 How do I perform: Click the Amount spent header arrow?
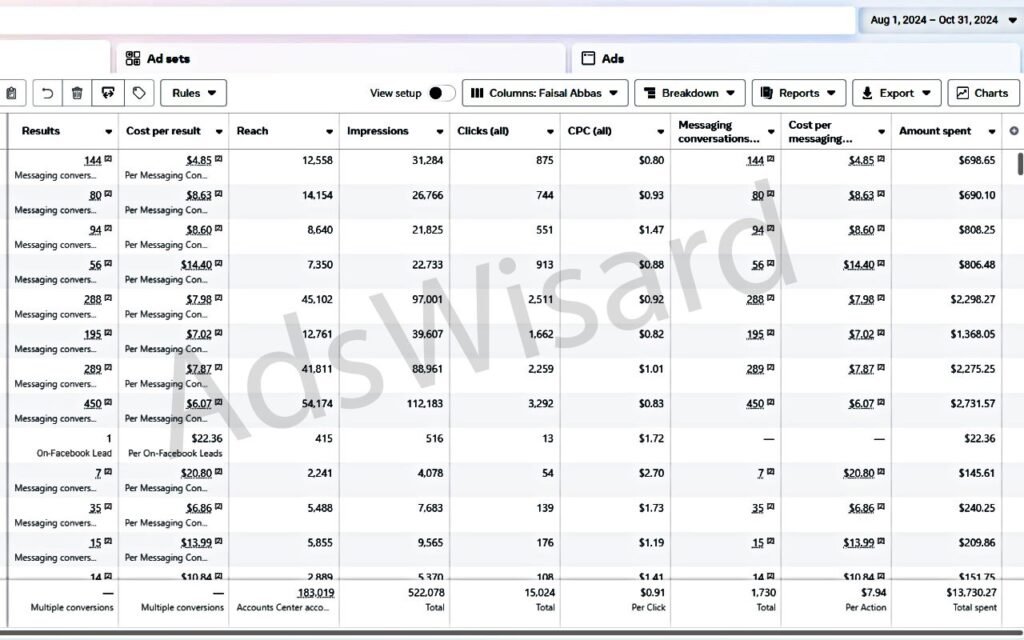point(991,131)
